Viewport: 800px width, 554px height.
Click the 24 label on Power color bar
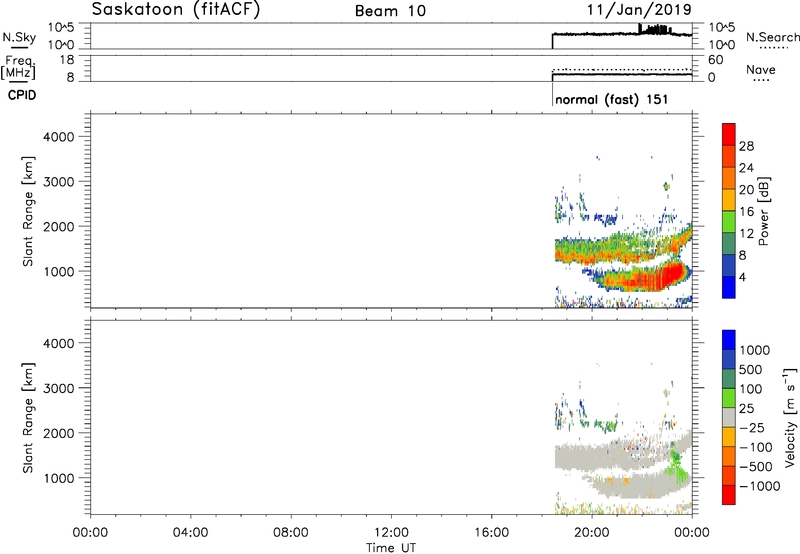click(x=746, y=168)
